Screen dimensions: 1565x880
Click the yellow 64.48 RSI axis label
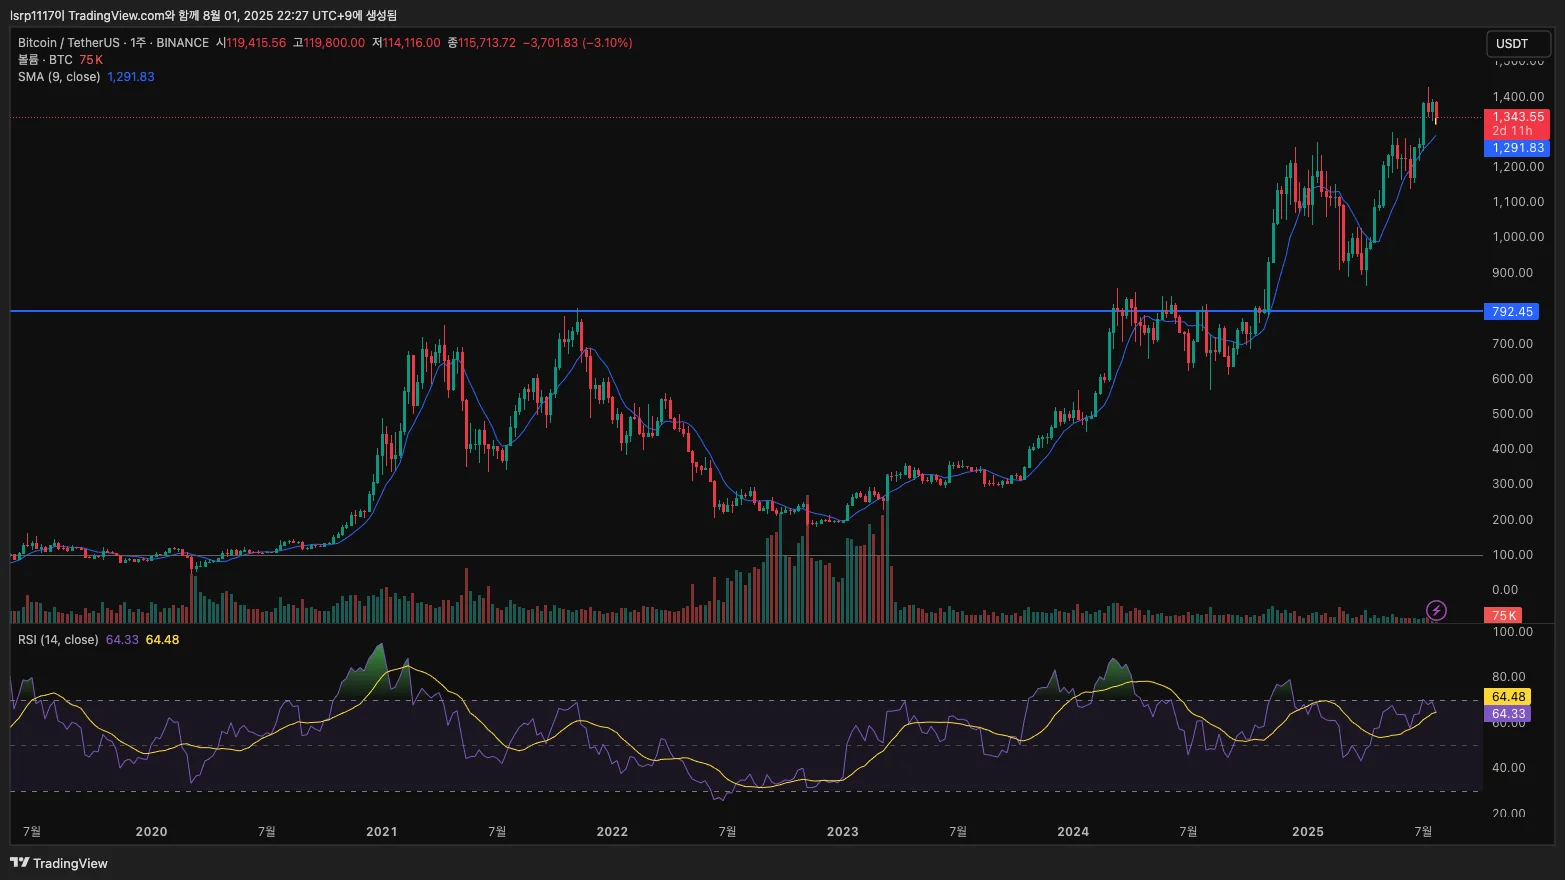(x=1508, y=697)
